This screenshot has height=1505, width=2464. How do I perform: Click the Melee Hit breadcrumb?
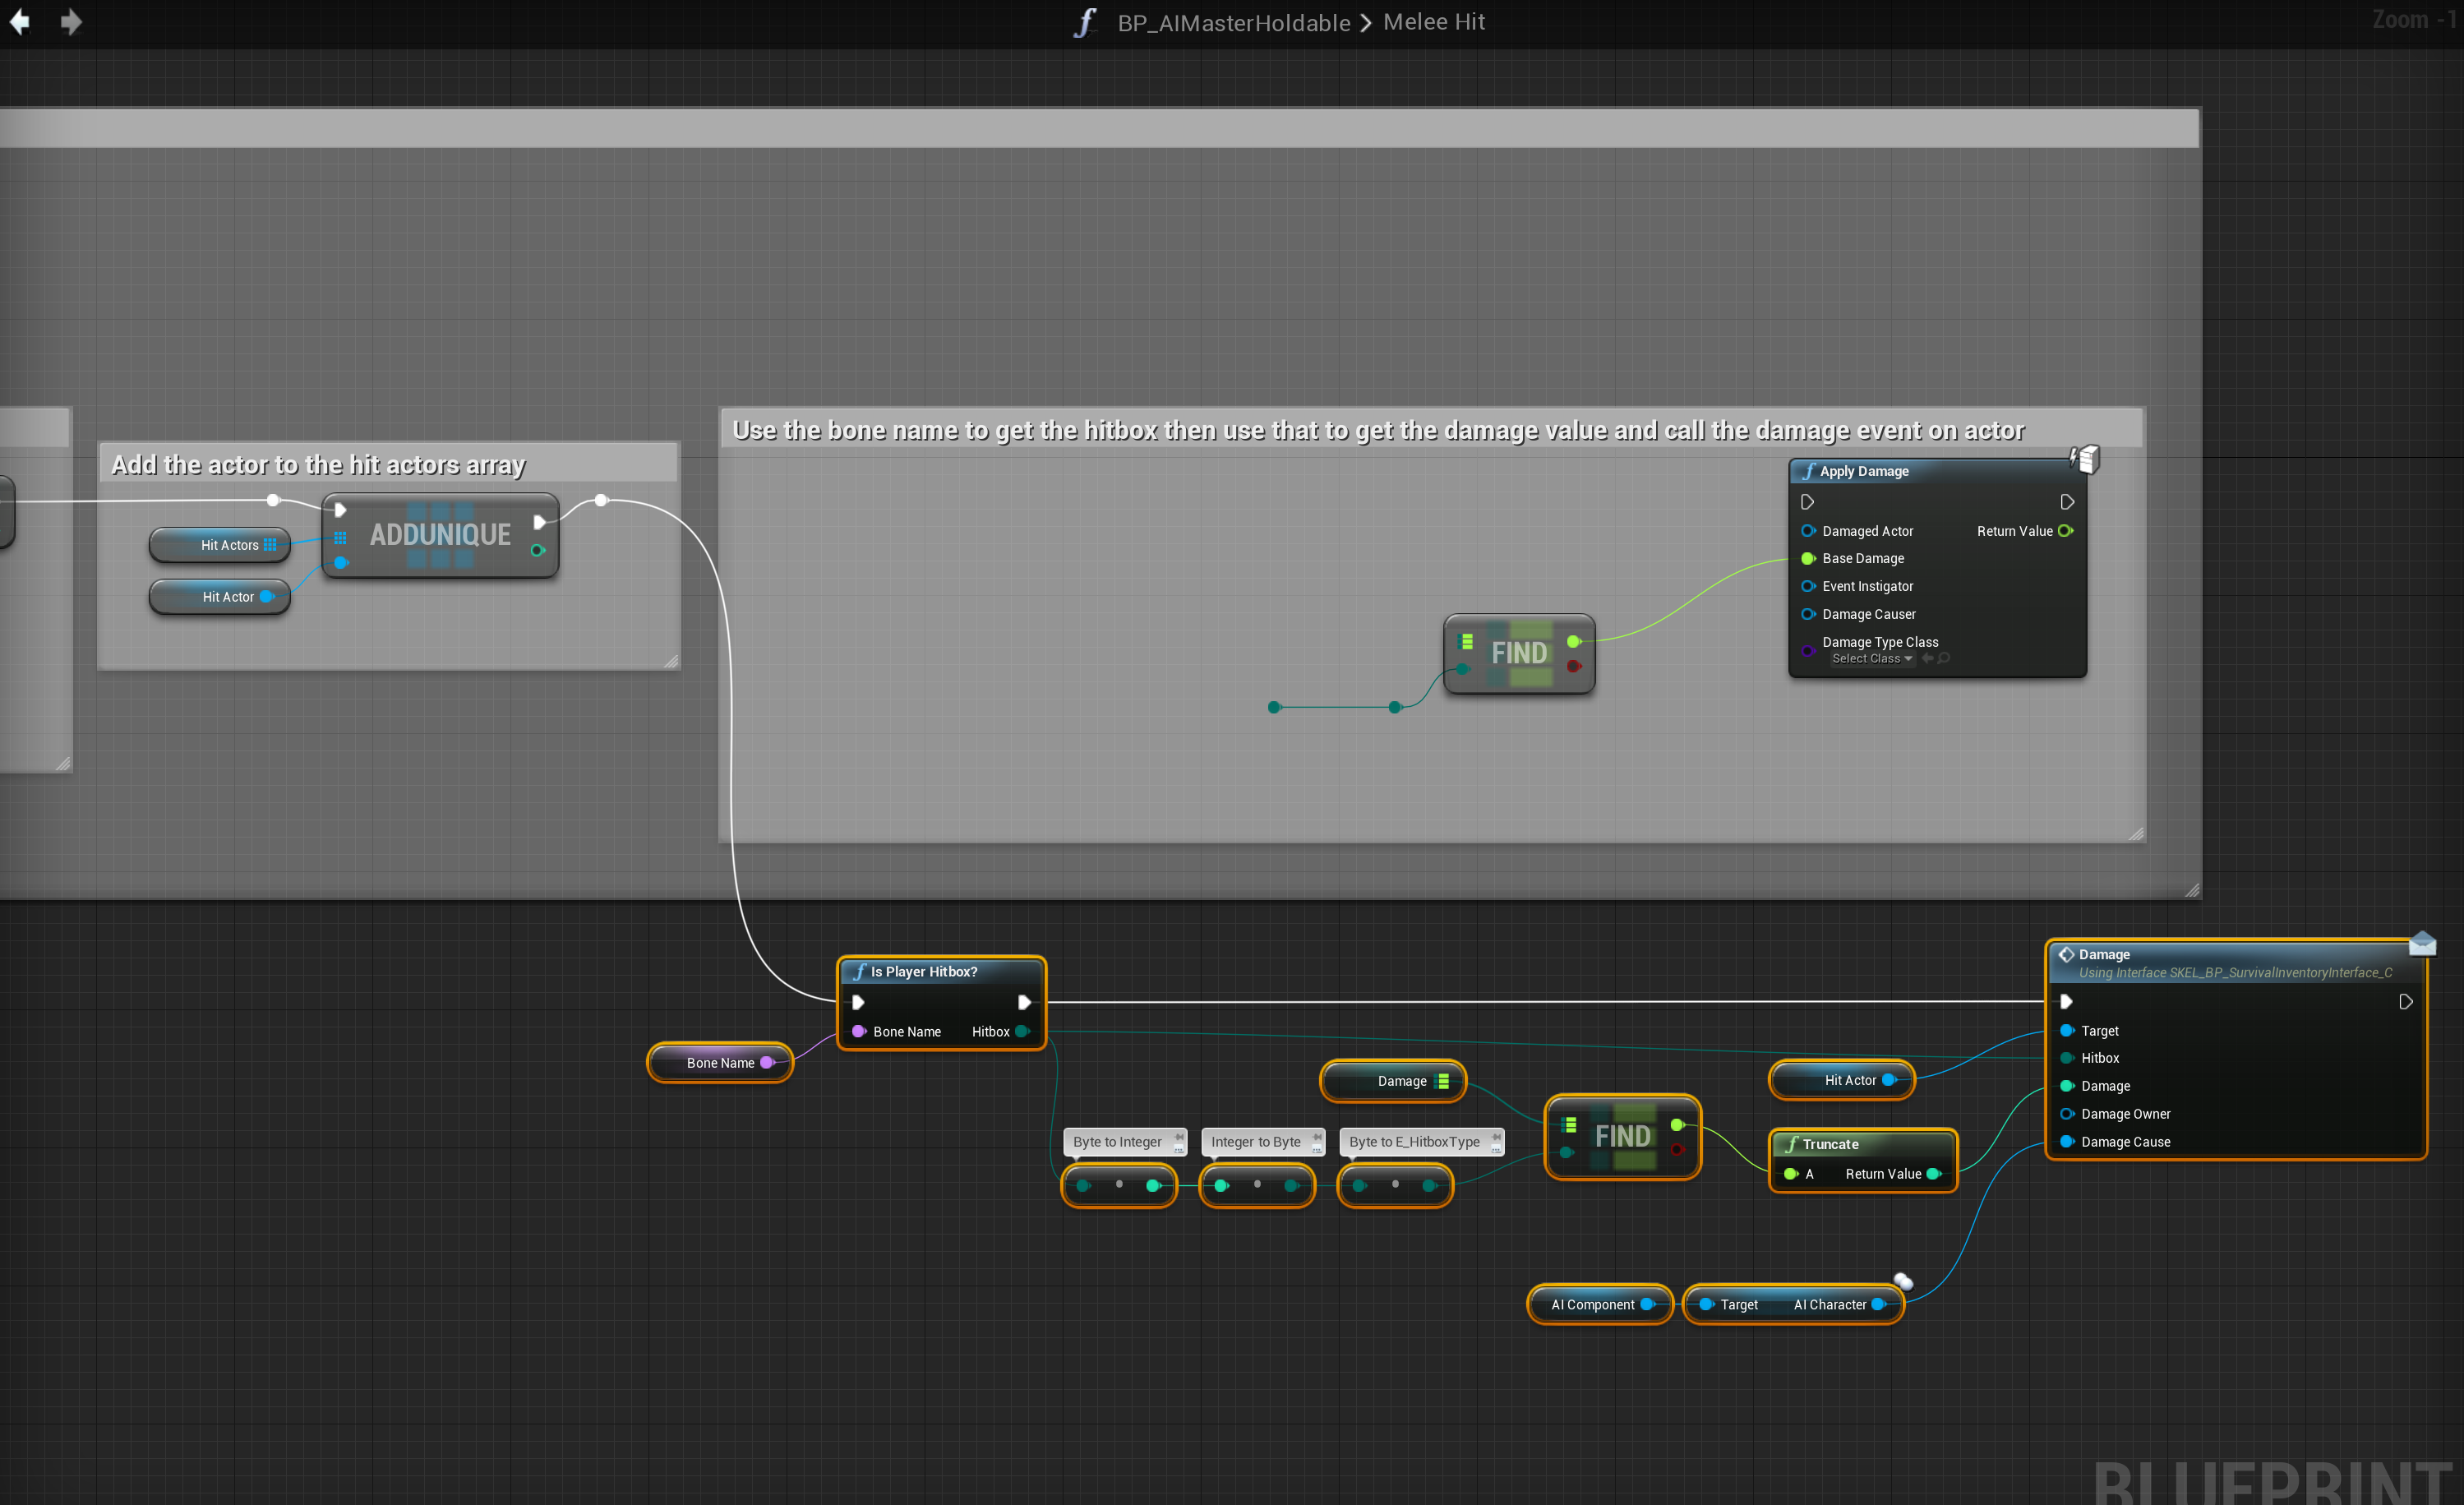tap(1433, 22)
